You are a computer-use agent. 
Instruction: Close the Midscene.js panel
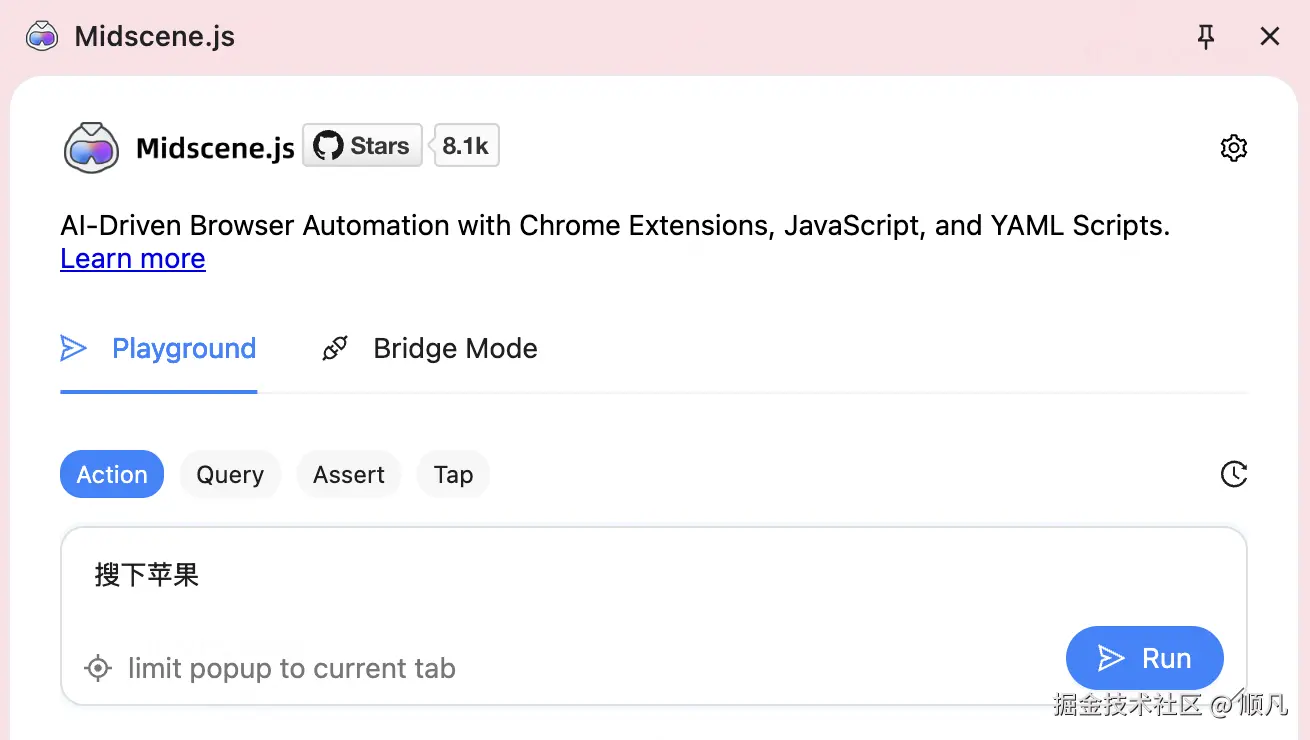click(x=1270, y=37)
